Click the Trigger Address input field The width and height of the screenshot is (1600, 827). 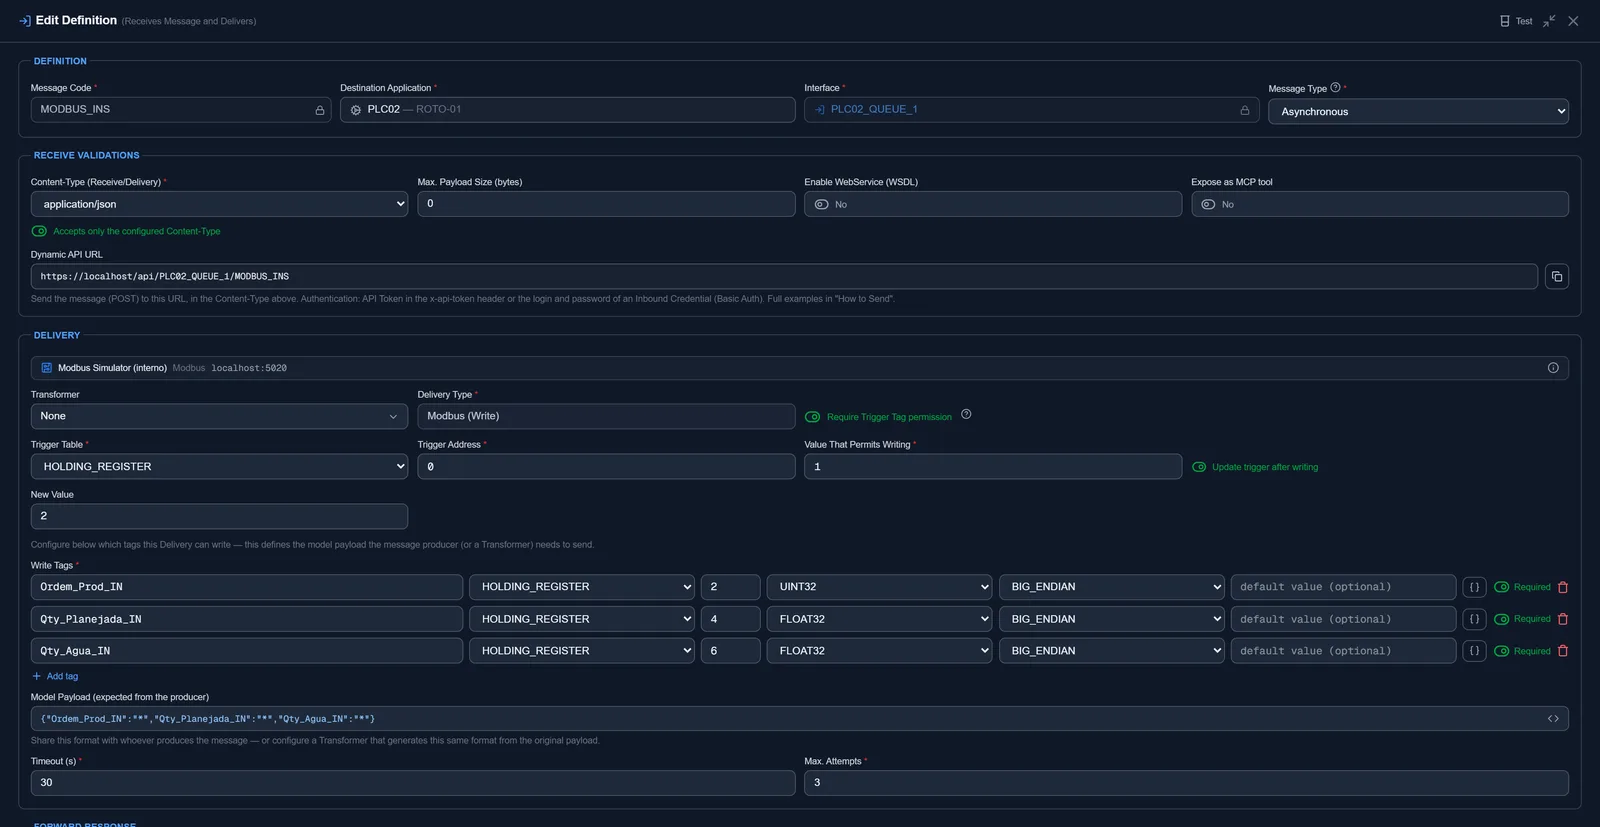606,467
